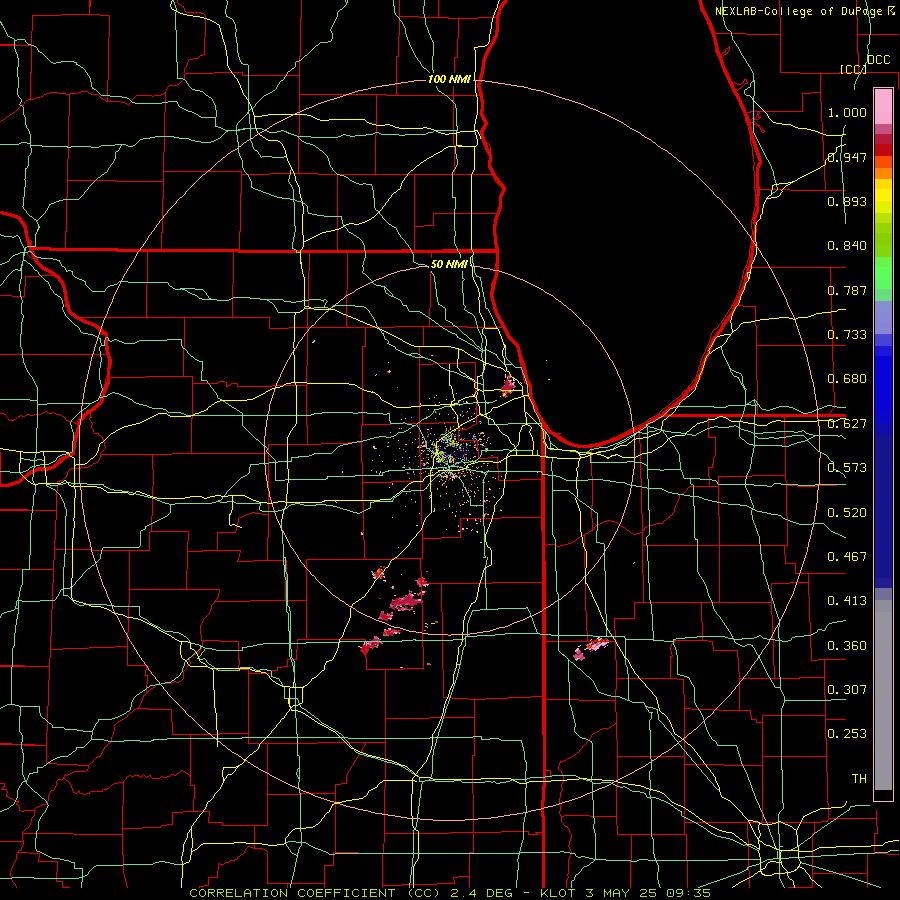Screen dimensions: 900x900
Task: Click the Correlation Coefficient product title at bottom
Action: (x=449, y=893)
